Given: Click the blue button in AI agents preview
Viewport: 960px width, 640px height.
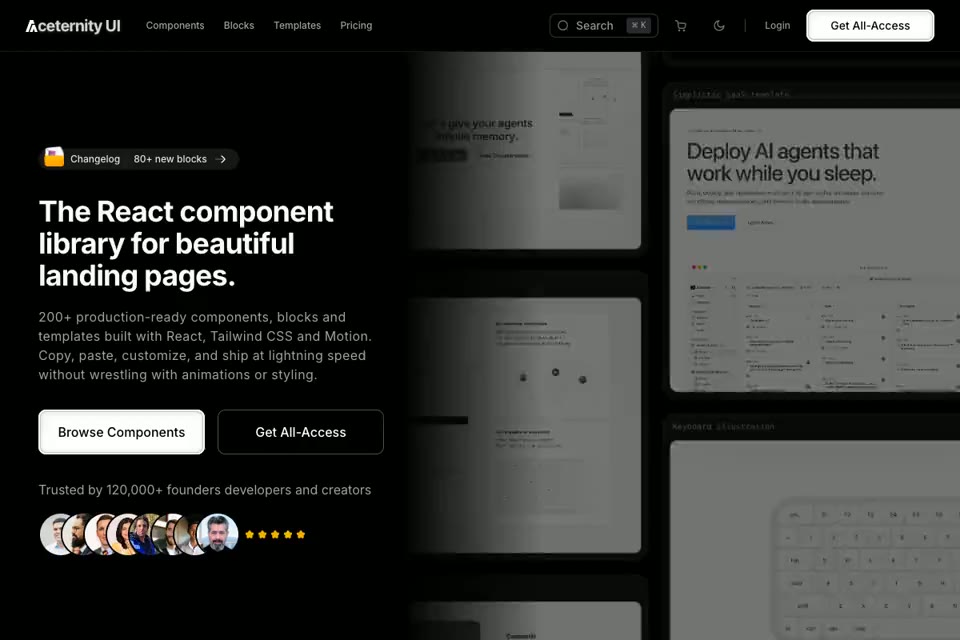Looking at the screenshot, I should [711, 222].
